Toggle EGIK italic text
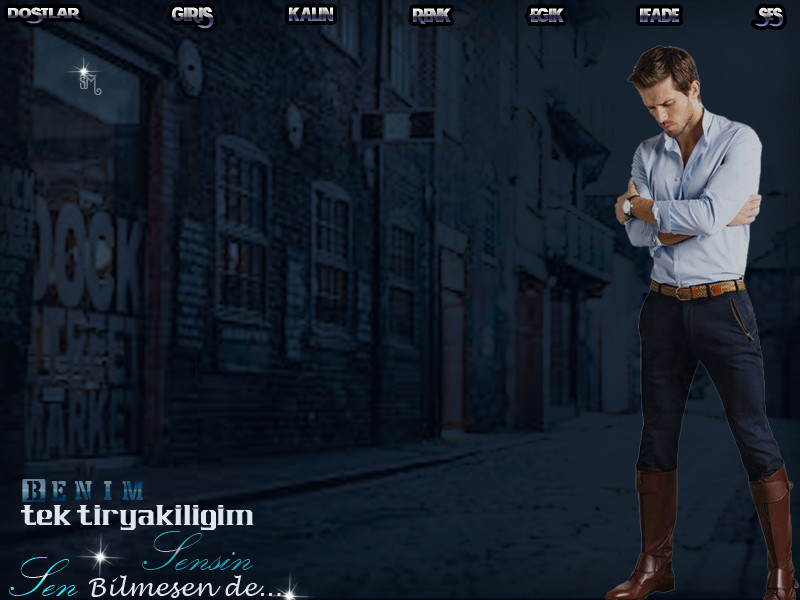The width and height of the screenshot is (800, 600). 546,15
